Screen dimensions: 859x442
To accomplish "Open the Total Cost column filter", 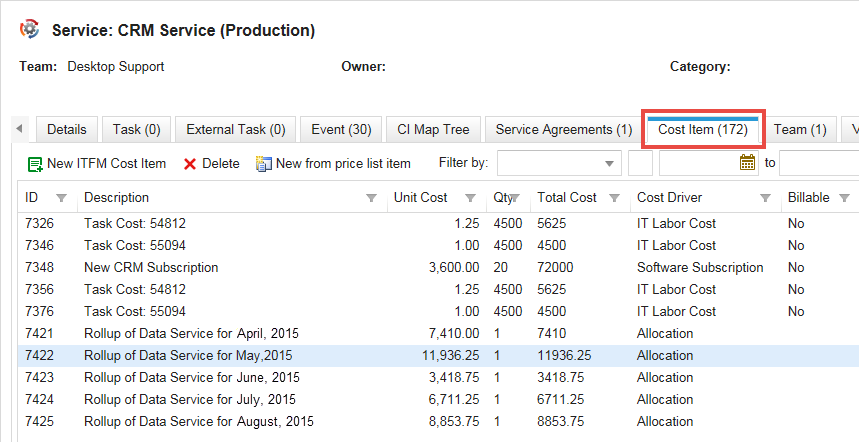I will [x=613, y=198].
